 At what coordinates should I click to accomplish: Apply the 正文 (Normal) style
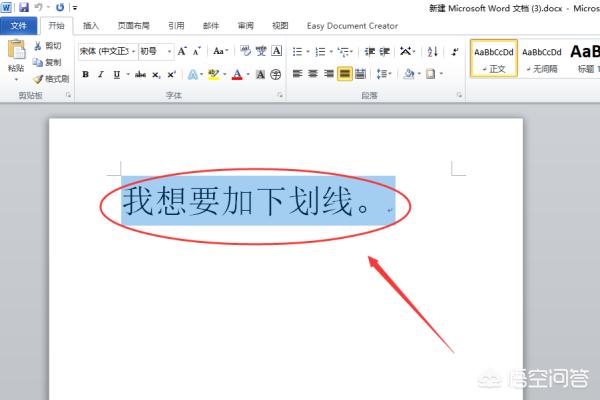[x=494, y=59]
